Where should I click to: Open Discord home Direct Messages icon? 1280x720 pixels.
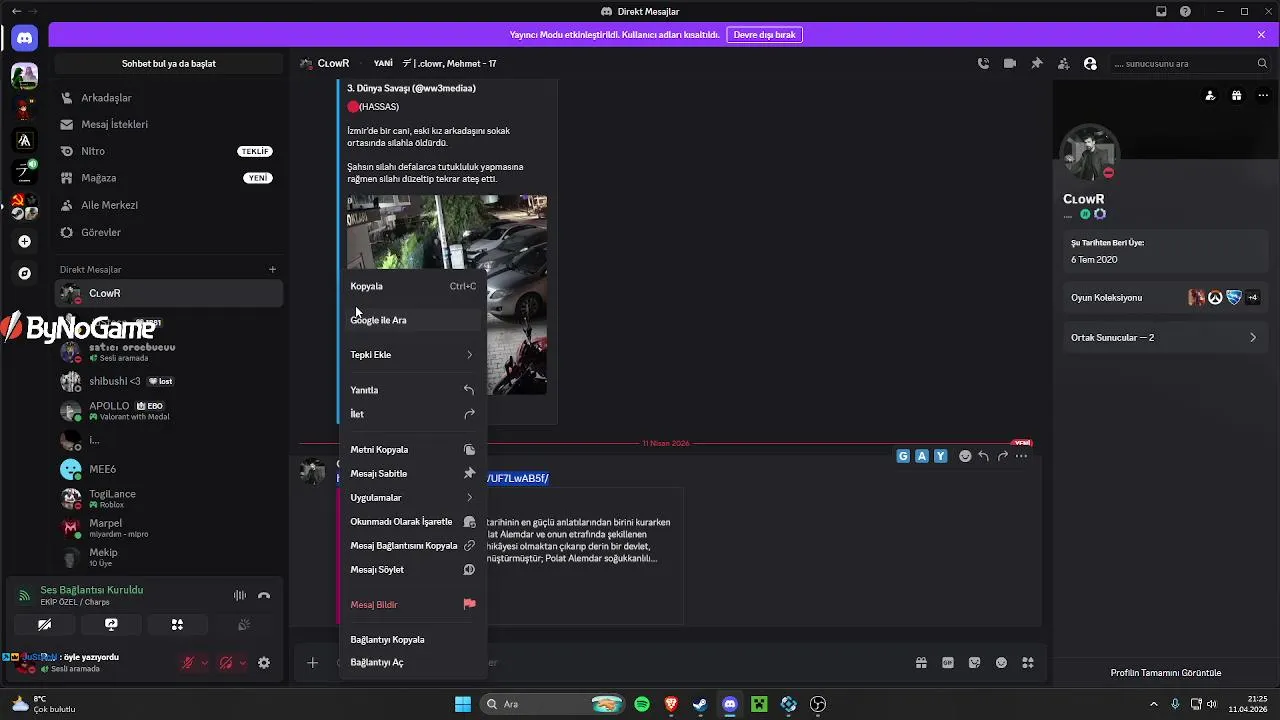click(24, 38)
